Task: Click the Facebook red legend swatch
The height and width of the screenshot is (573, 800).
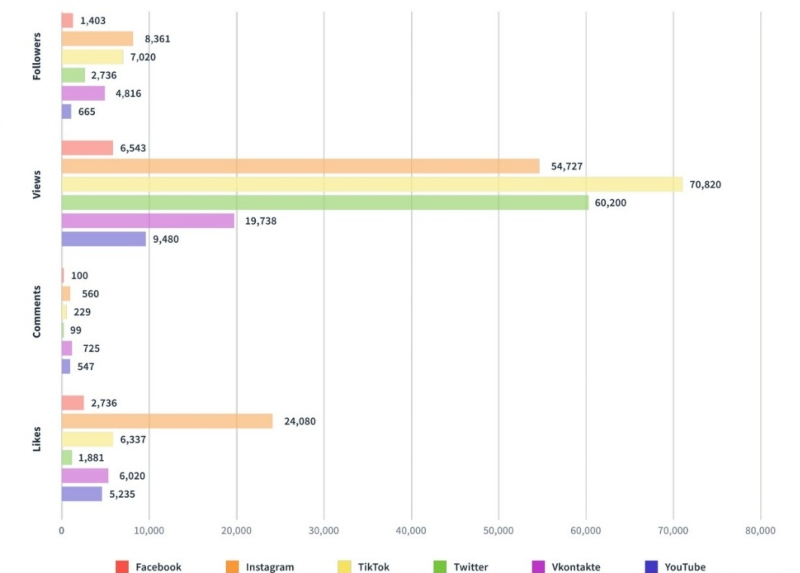Action: tap(123, 567)
